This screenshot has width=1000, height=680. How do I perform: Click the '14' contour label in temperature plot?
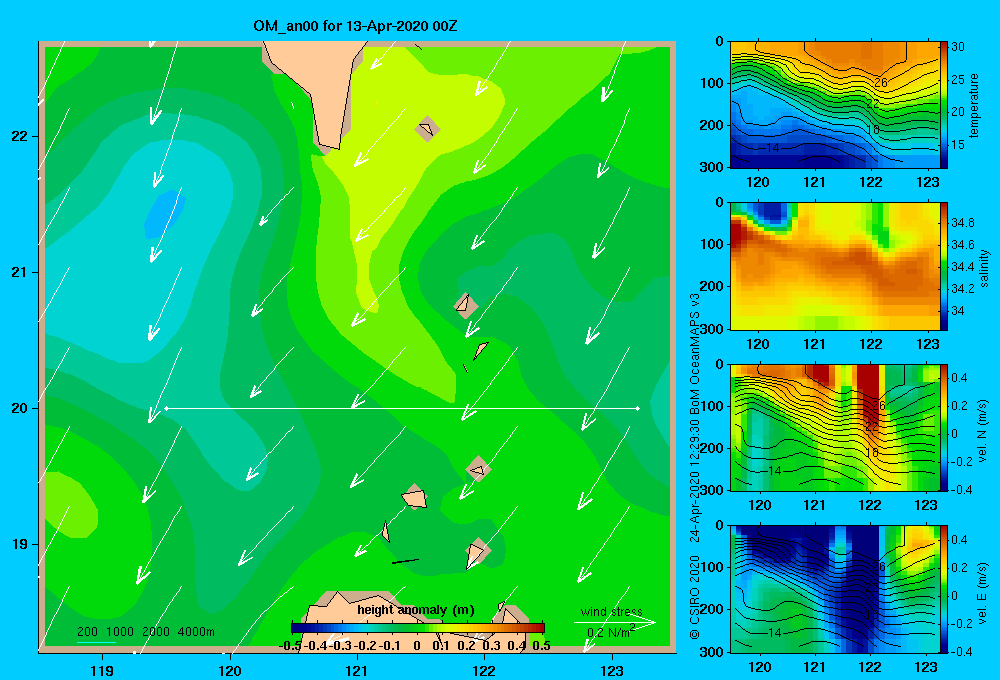click(x=772, y=148)
